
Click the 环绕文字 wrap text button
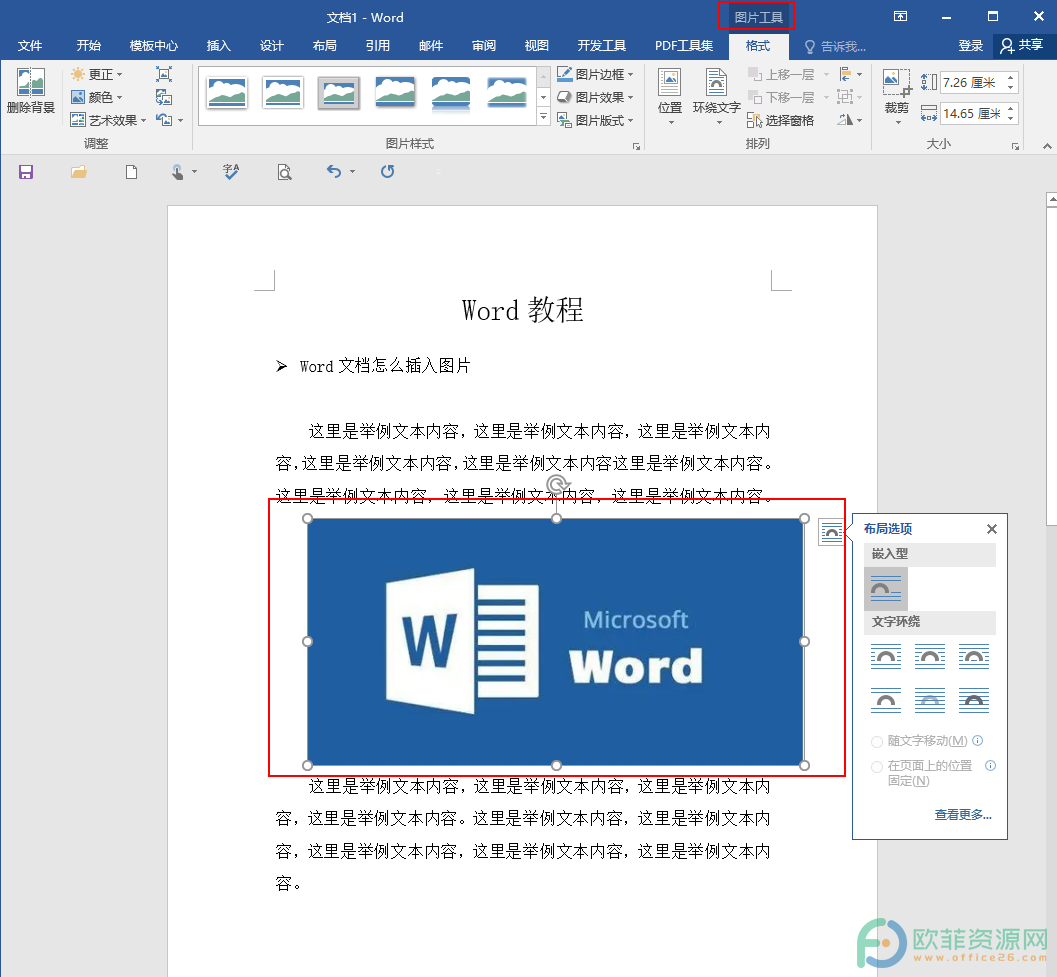(x=717, y=96)
